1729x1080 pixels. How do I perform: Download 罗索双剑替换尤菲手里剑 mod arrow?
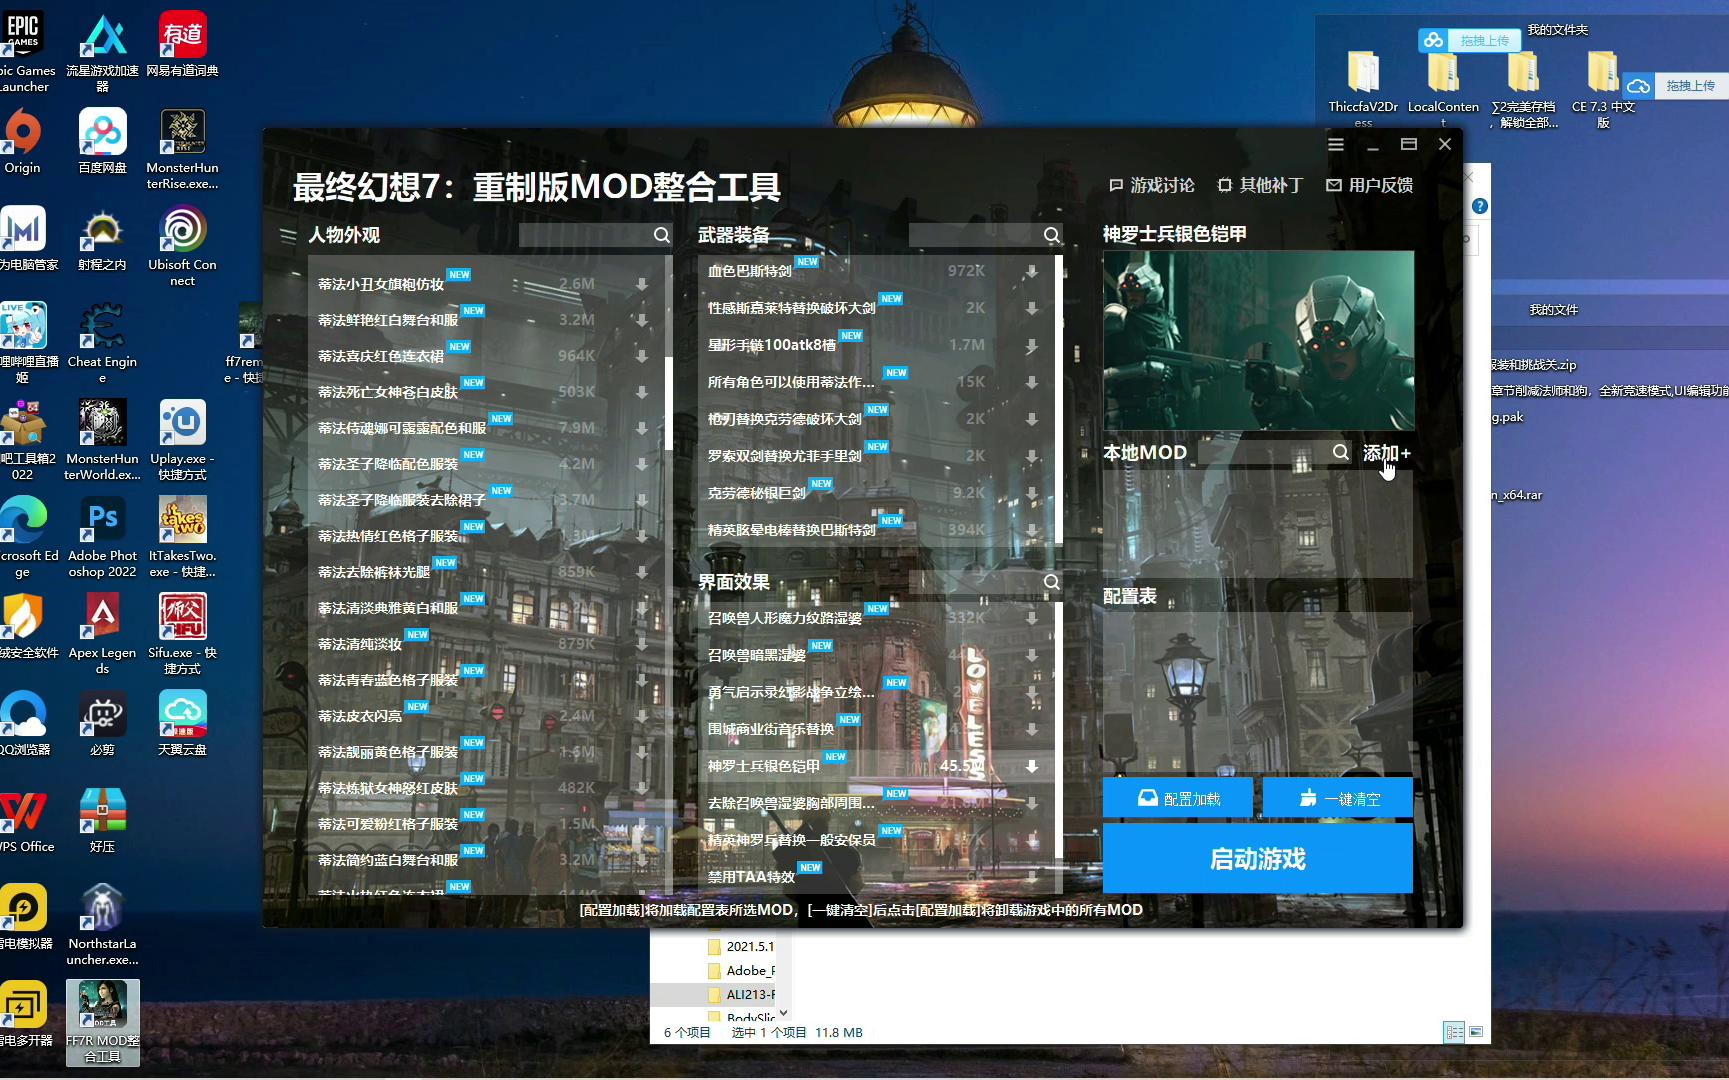pyautogui.click(x=1031, y=456)
